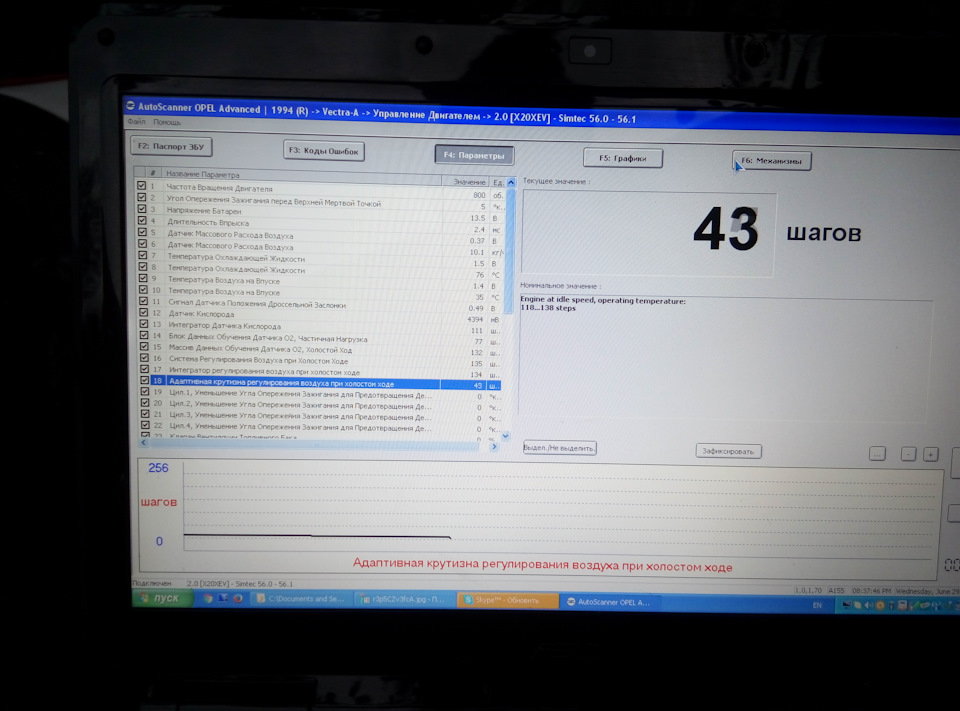Toggle checkbox for row 4 Длительность Впрыска
The height and width of the screenshot is (711, 960).
tap(142, 220)
